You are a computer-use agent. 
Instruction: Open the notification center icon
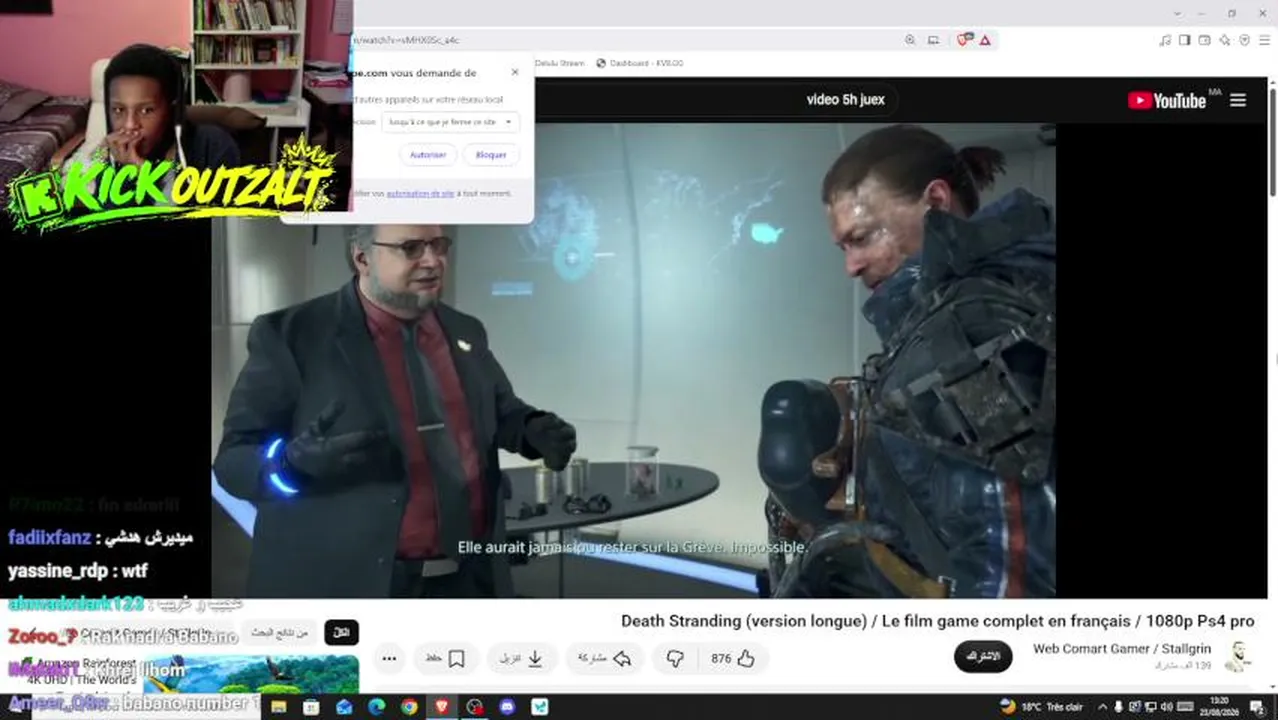click(x=1257, y=707)
